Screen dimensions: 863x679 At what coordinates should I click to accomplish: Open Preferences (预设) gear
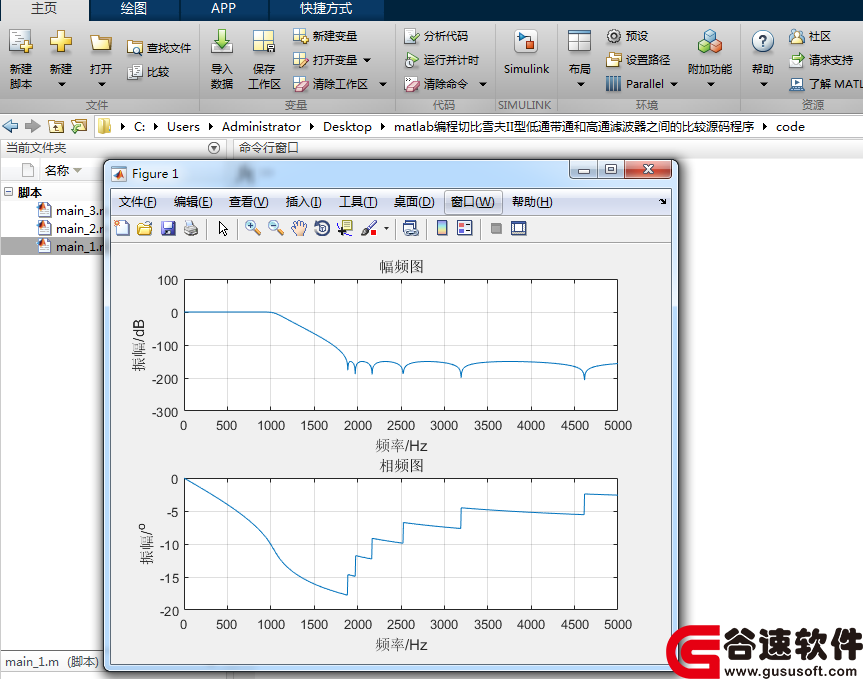click(x=627, y=36)
